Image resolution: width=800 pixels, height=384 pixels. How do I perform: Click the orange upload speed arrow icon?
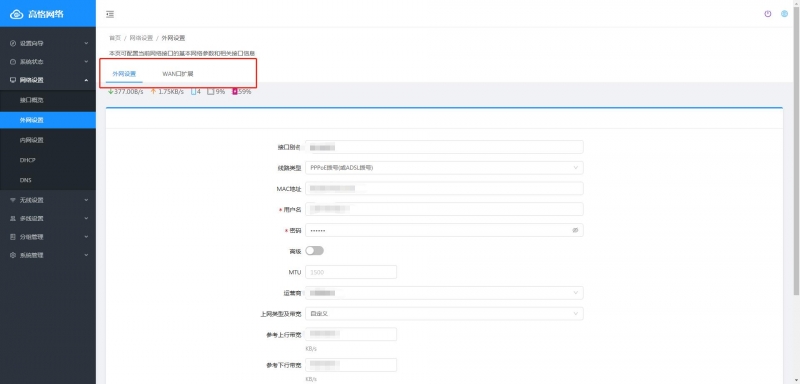tap(153, 92)
